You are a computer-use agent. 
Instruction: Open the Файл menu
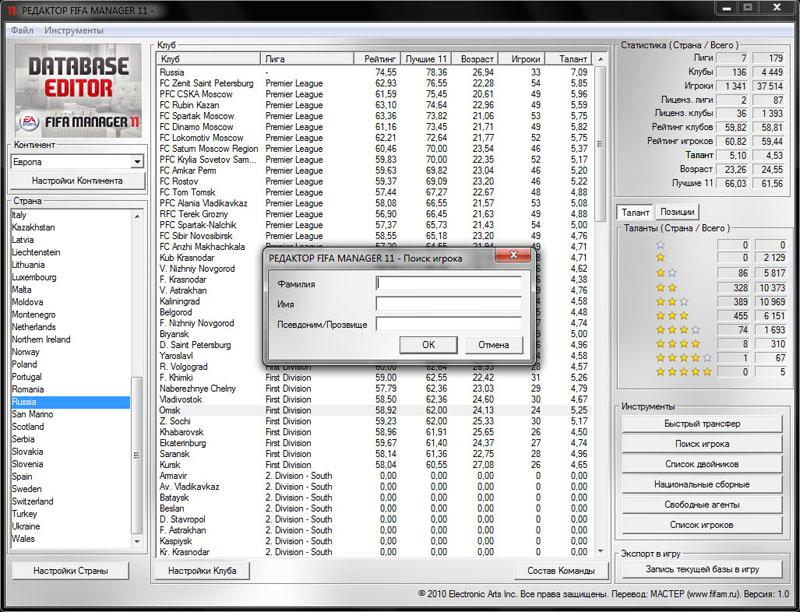22,31
